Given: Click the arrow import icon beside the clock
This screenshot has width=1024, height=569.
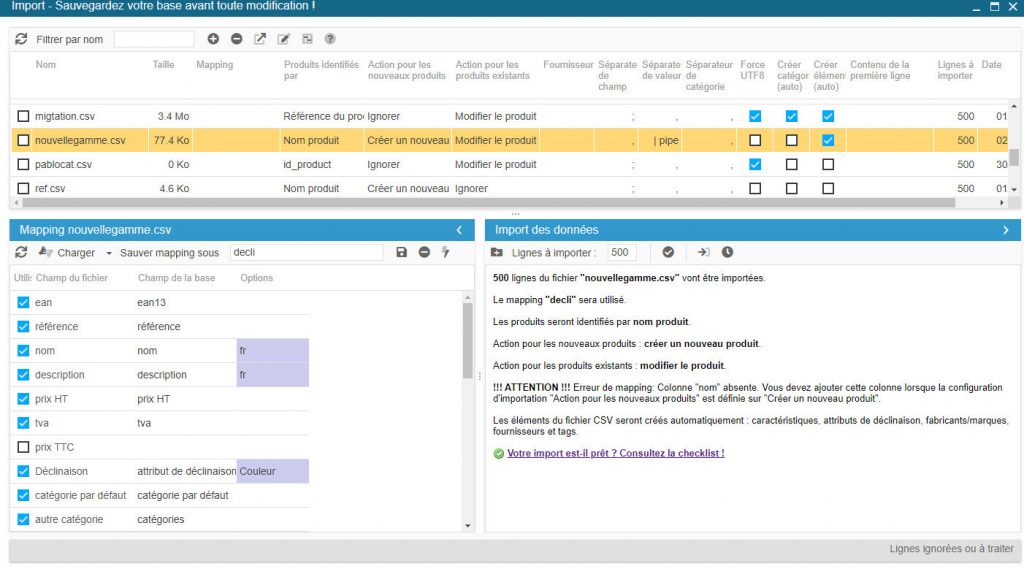Looking at the screenshot, I should [x=703, y=253].
